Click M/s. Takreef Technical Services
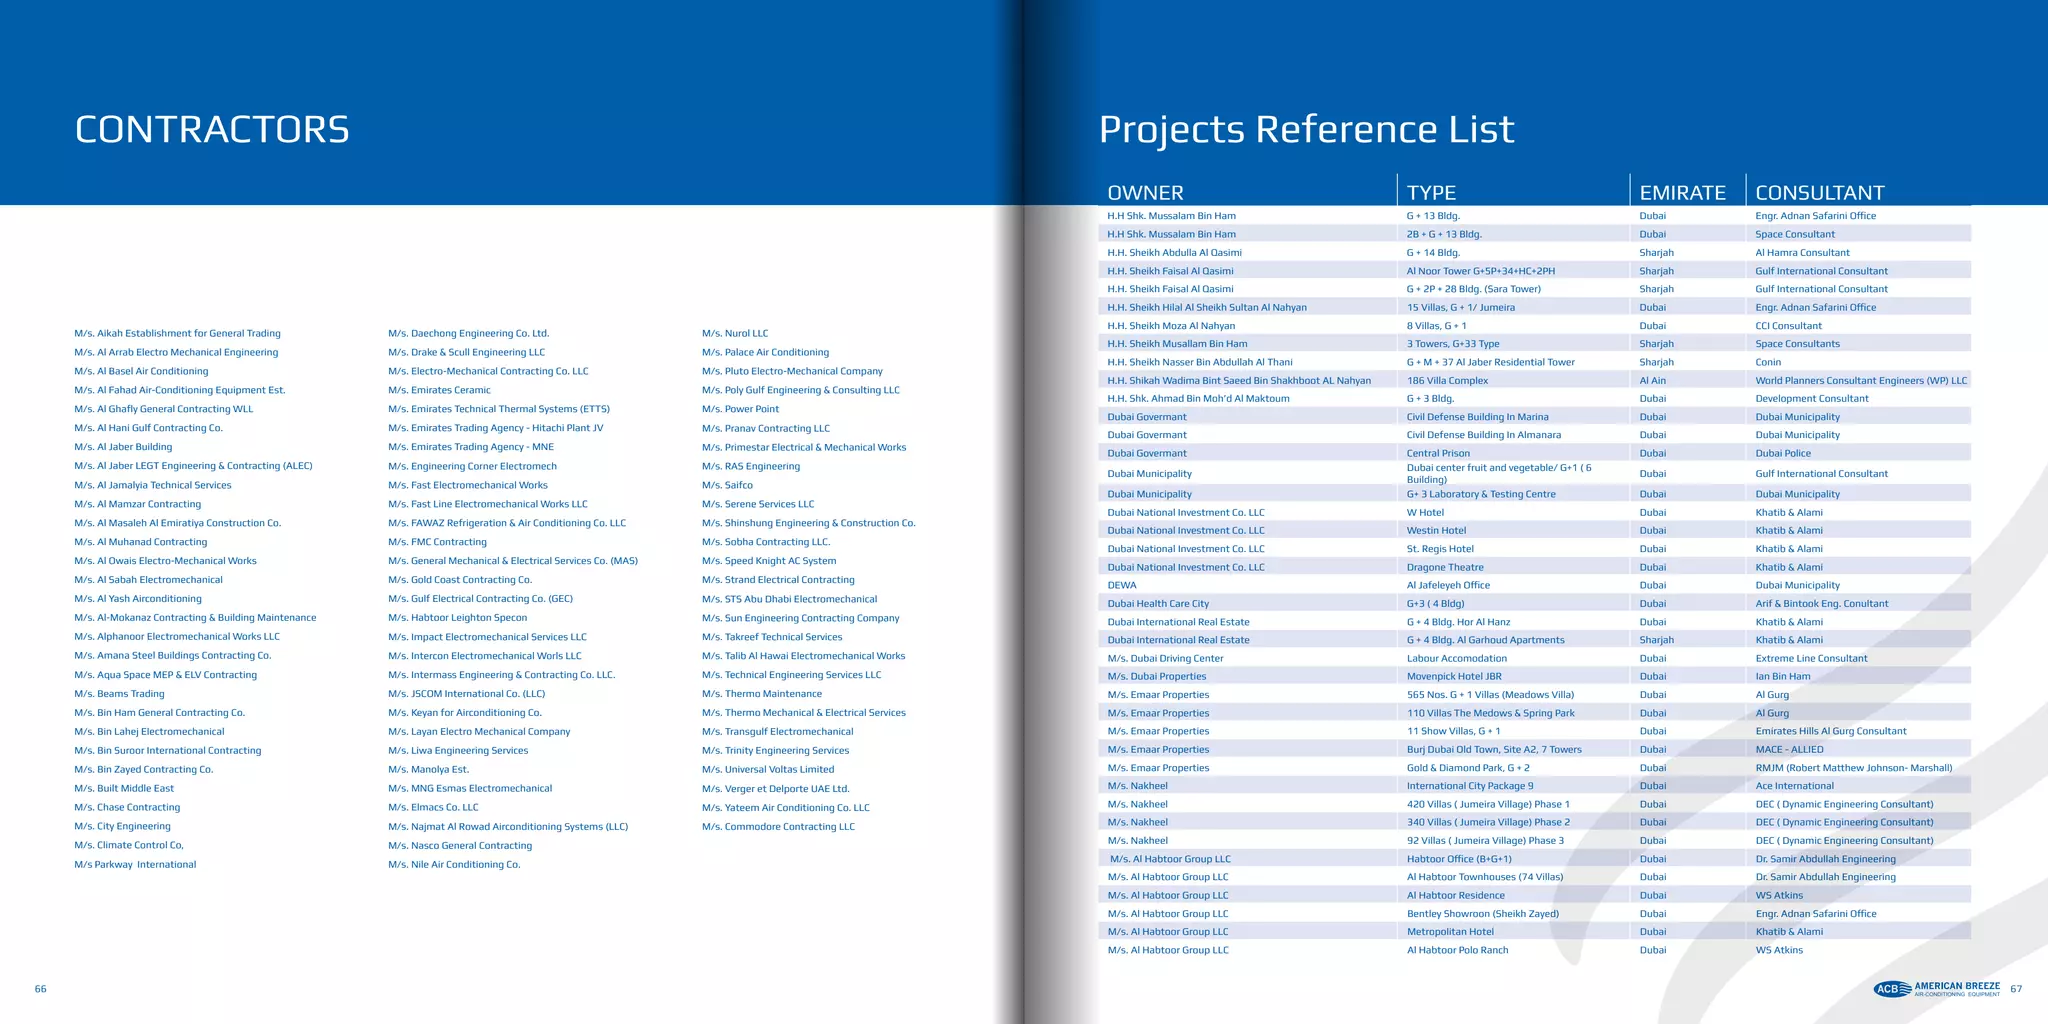 772,637
